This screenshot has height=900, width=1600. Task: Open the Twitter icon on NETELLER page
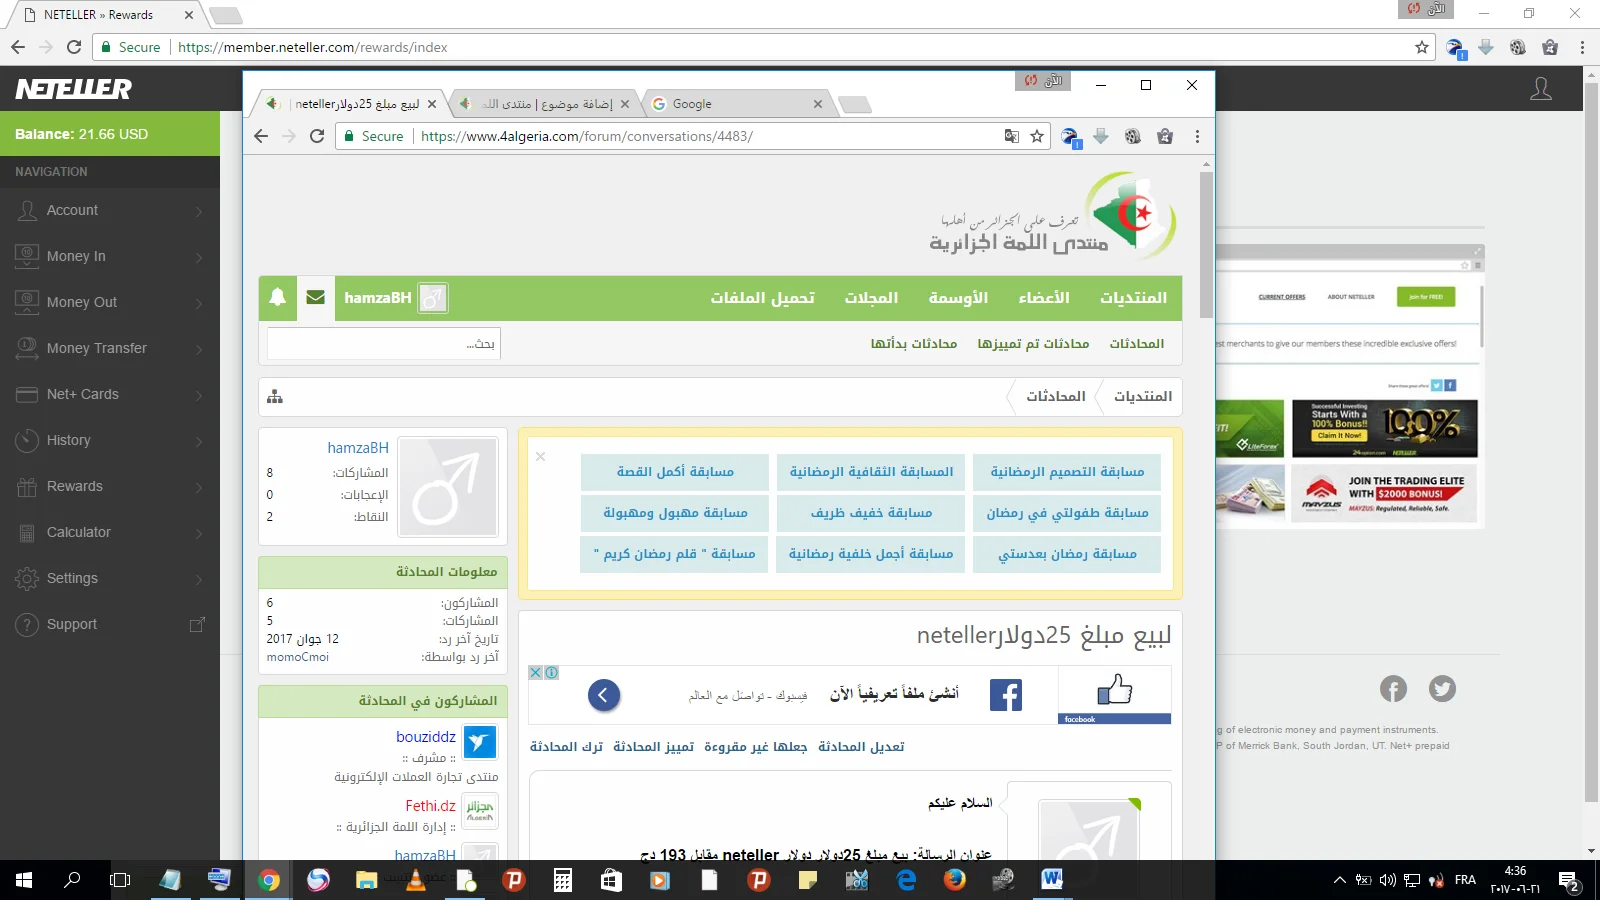(1441, 689)
